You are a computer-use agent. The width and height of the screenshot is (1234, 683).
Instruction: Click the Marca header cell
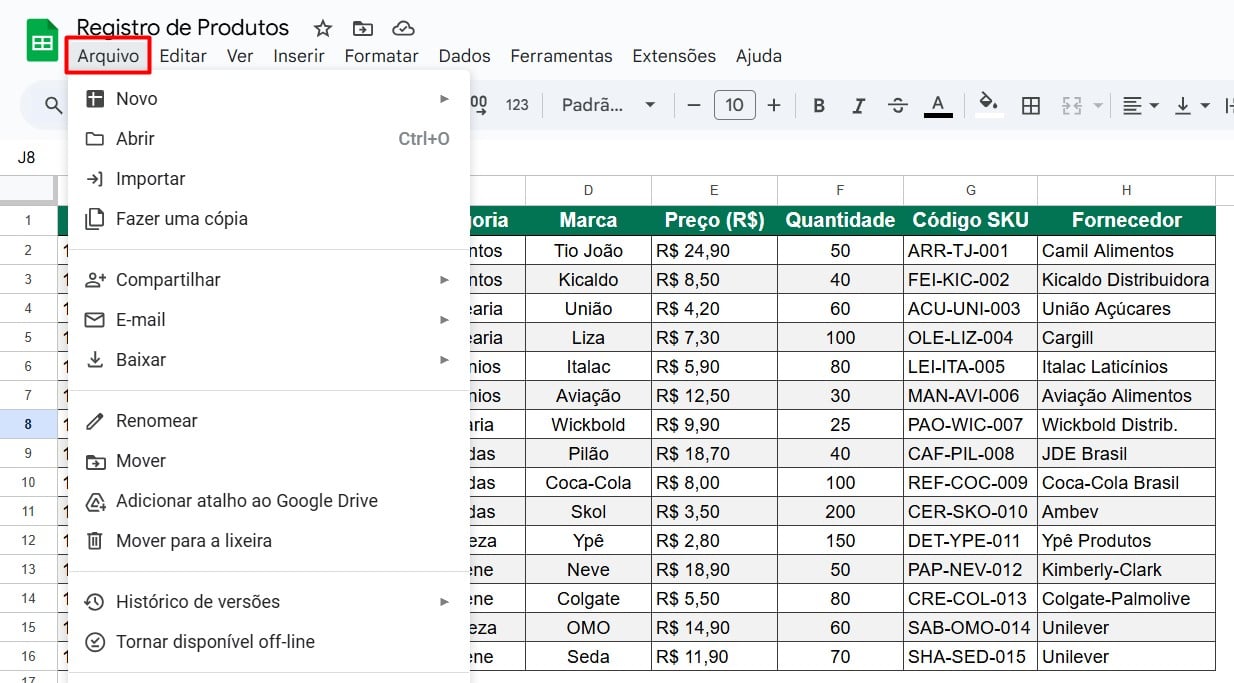coord(588,220)
